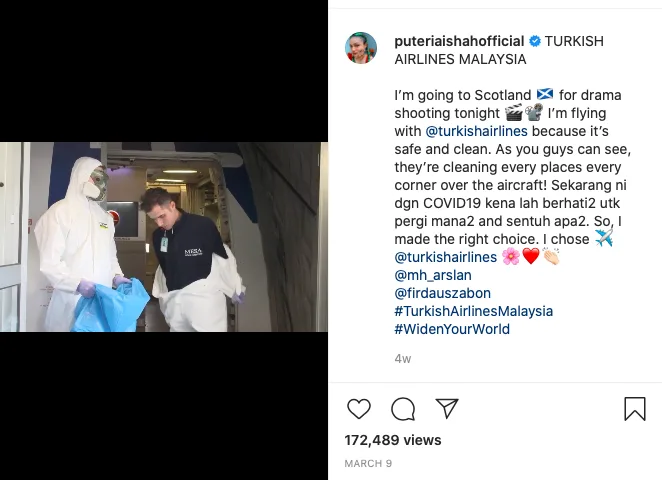662x480 pixels.
Task: Save the post with the bookmark icon
Action: click(x=635, y=409)
